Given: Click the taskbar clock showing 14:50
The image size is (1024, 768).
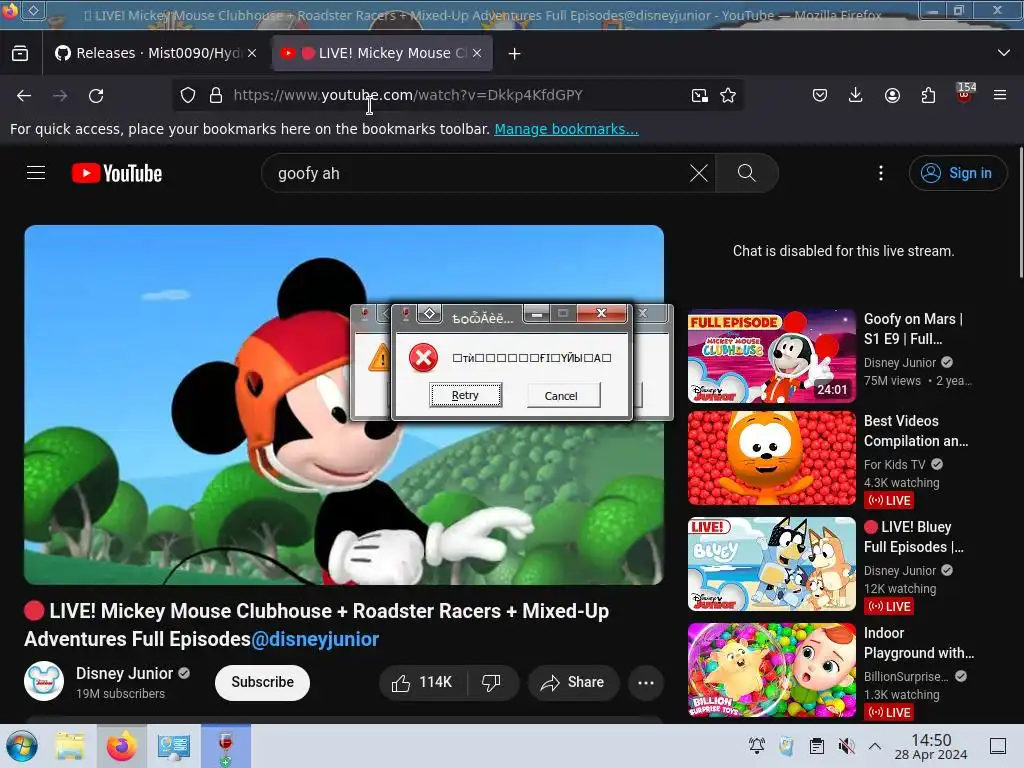Looking at the screenshot, I should pyautogui.click(x=931, y=746).
